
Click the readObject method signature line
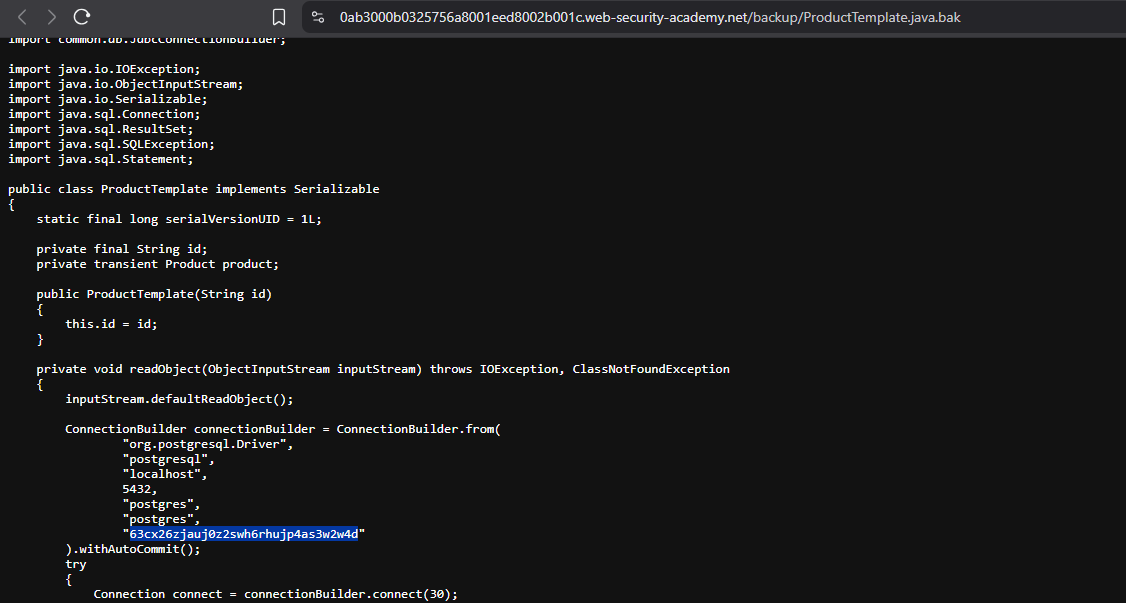click(383, 369)
